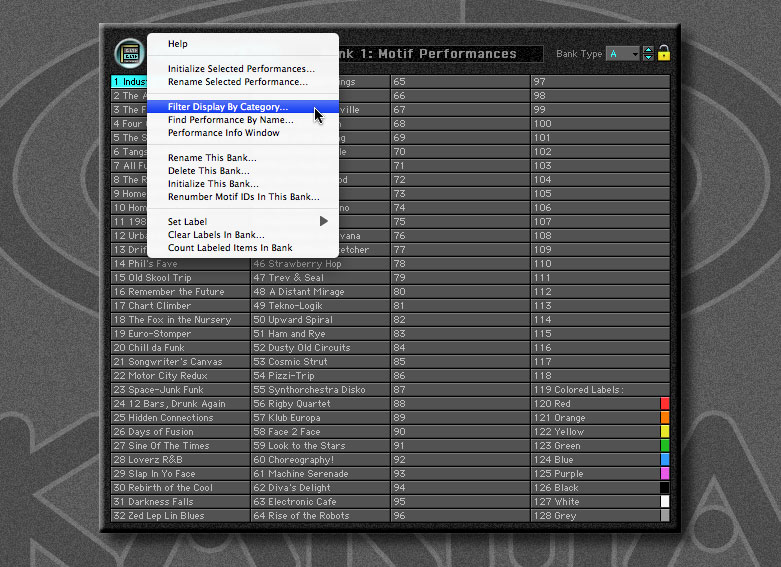
Task: Choose Rename This Bank option
Action: [212, 158]
